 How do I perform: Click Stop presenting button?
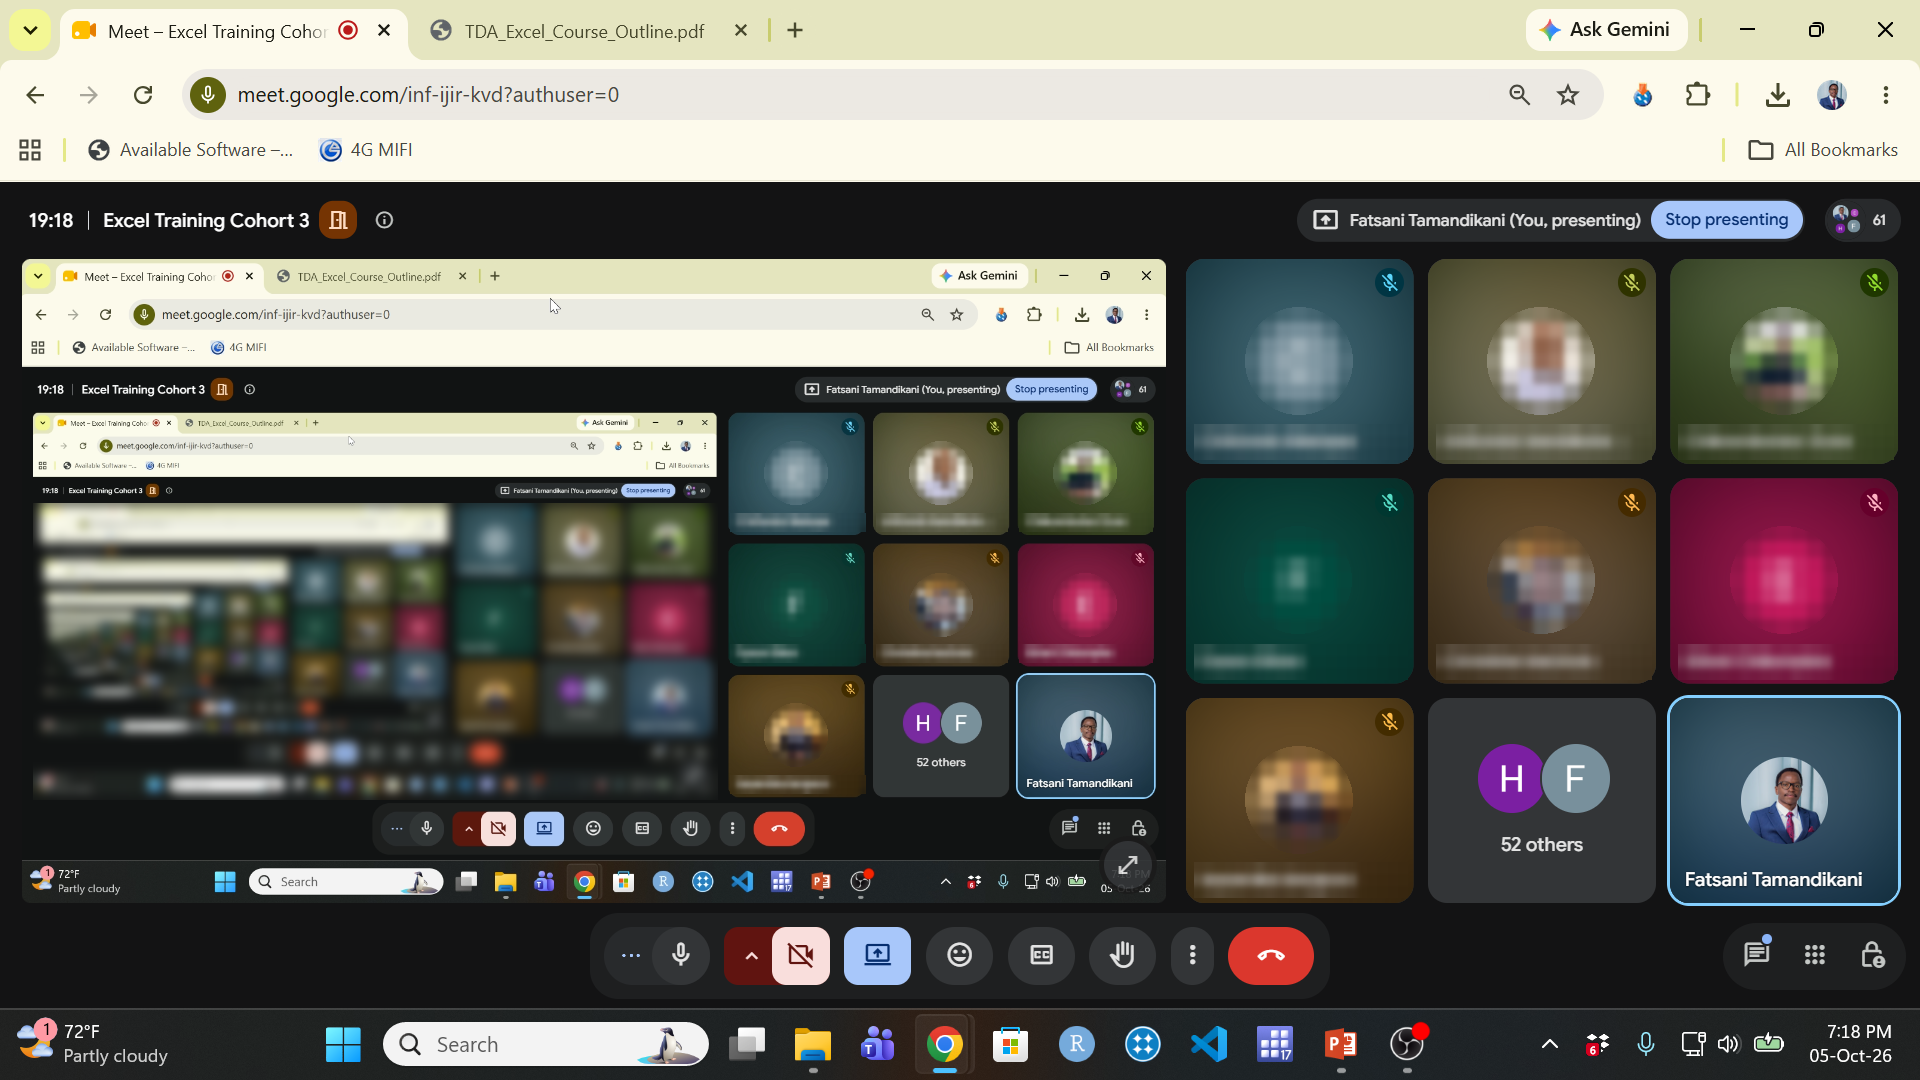(1726, 220)
